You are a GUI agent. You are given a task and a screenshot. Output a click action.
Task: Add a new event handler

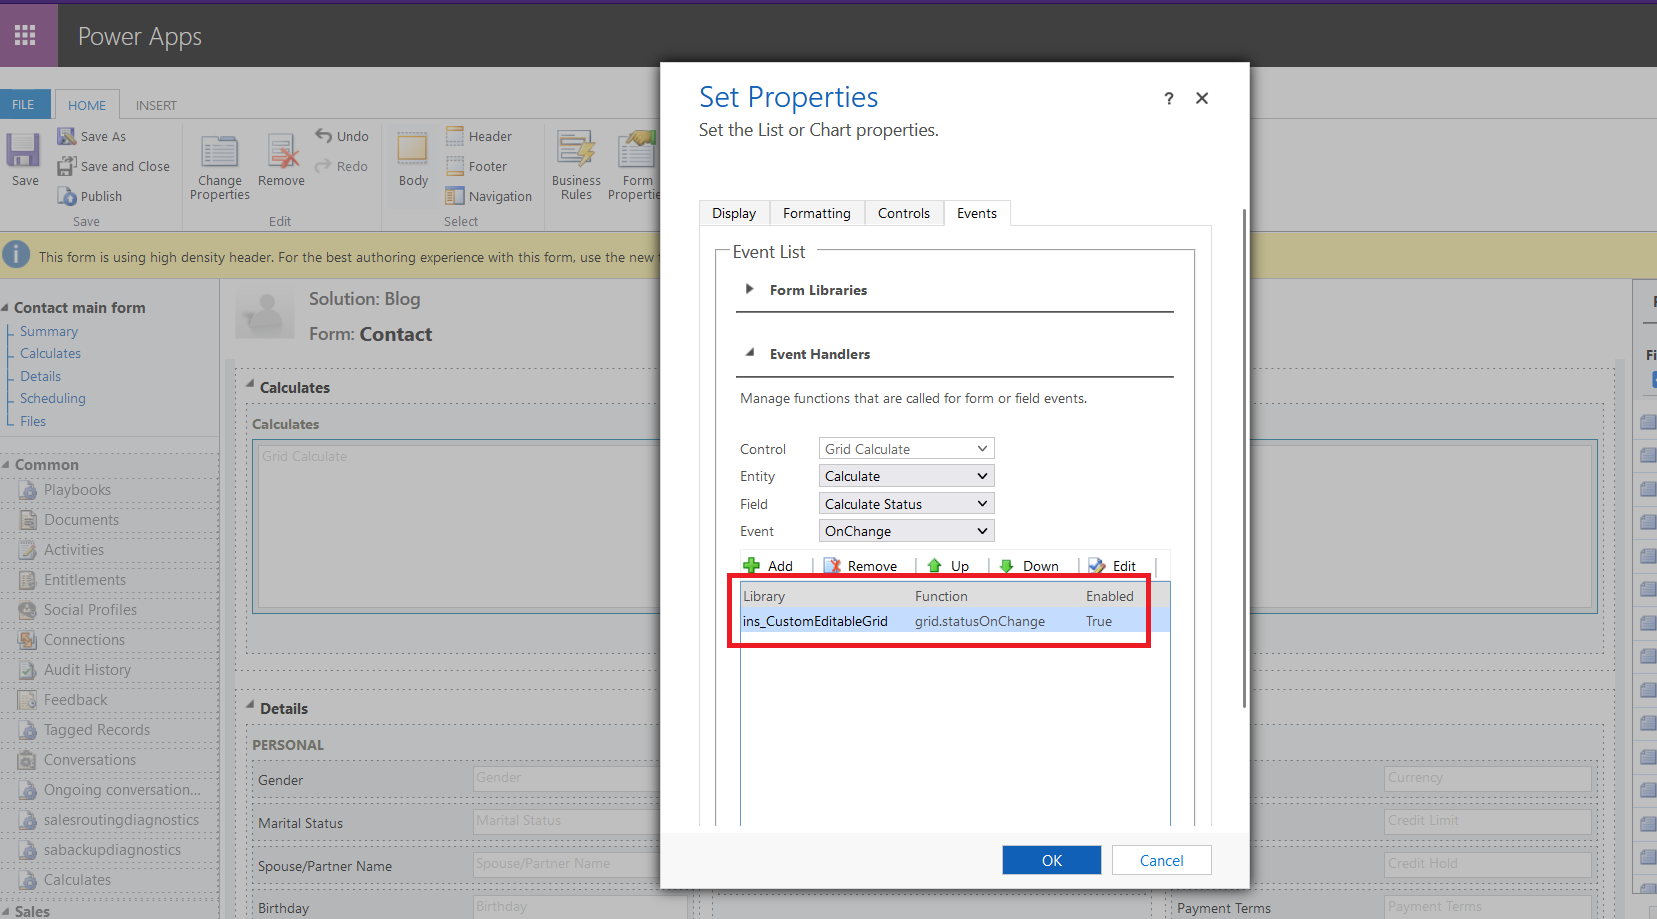(768, 566)
